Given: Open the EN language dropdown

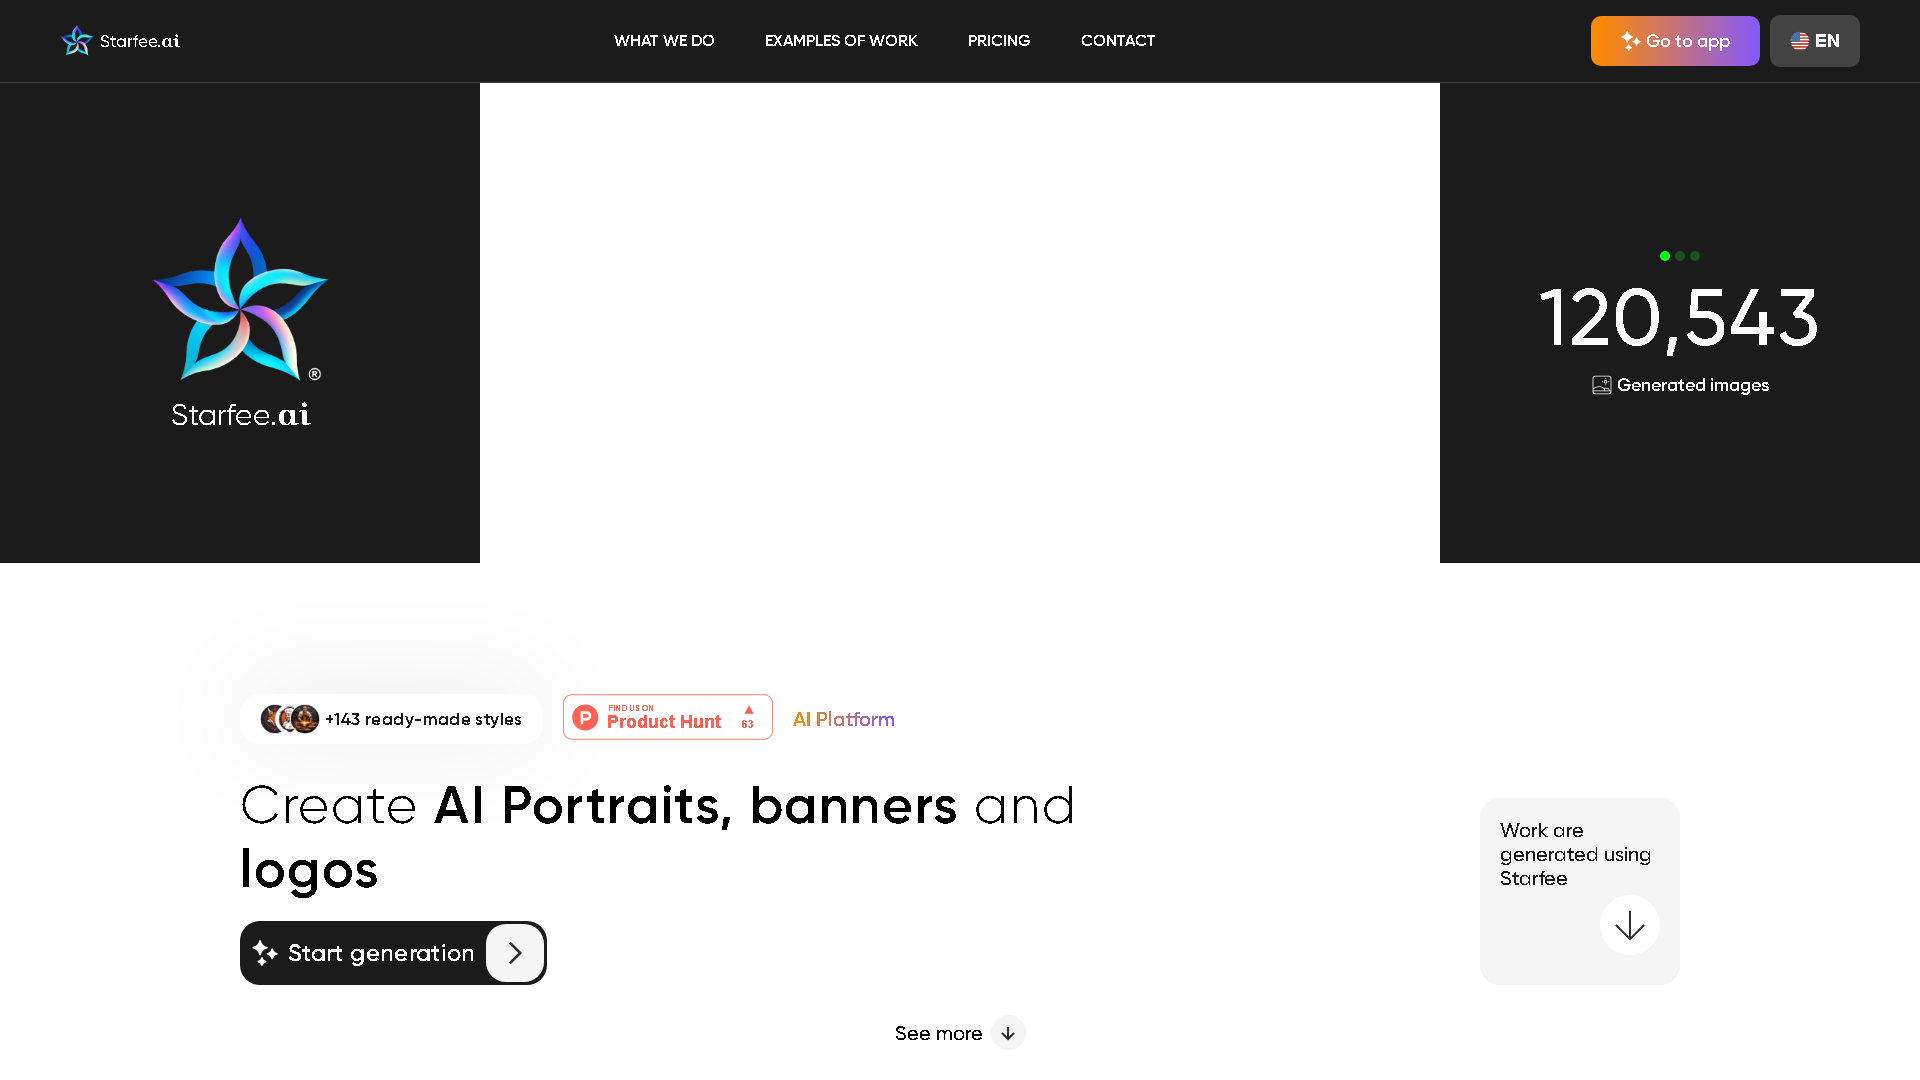Looking at the screenshot, I should (x=1815, y=41).
